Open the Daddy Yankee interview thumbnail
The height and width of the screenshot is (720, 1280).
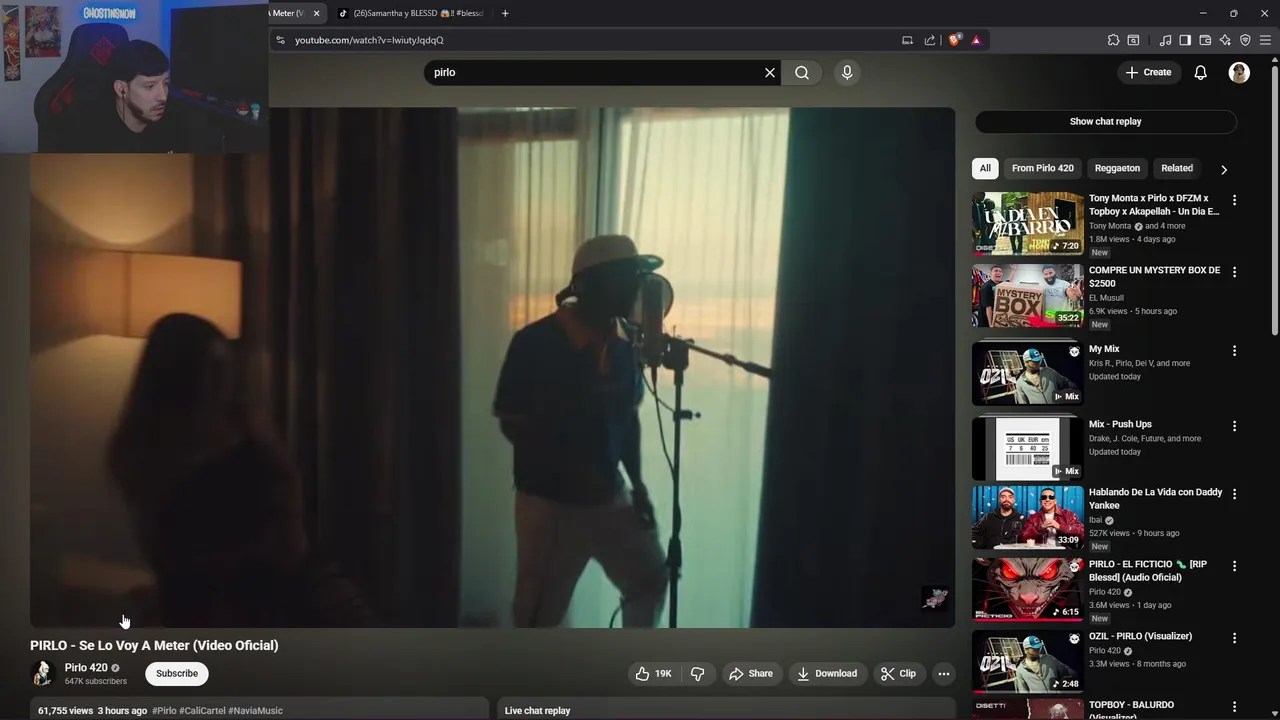1027,517
